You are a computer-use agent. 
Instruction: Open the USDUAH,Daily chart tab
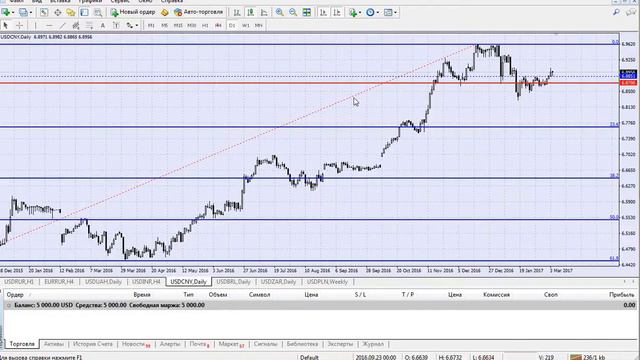pos(103,282)
